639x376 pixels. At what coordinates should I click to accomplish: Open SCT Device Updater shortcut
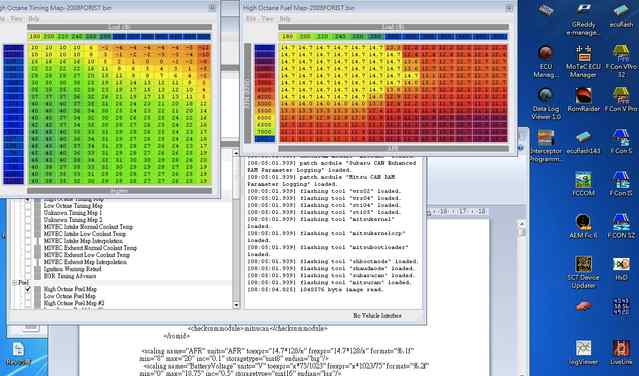tap(583, 272)
